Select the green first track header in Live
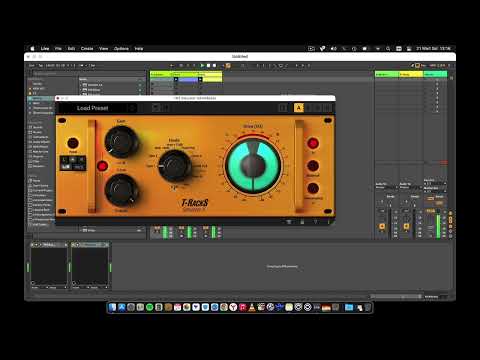Viewport: 480px width, 360px height. (x=161, y=74)
